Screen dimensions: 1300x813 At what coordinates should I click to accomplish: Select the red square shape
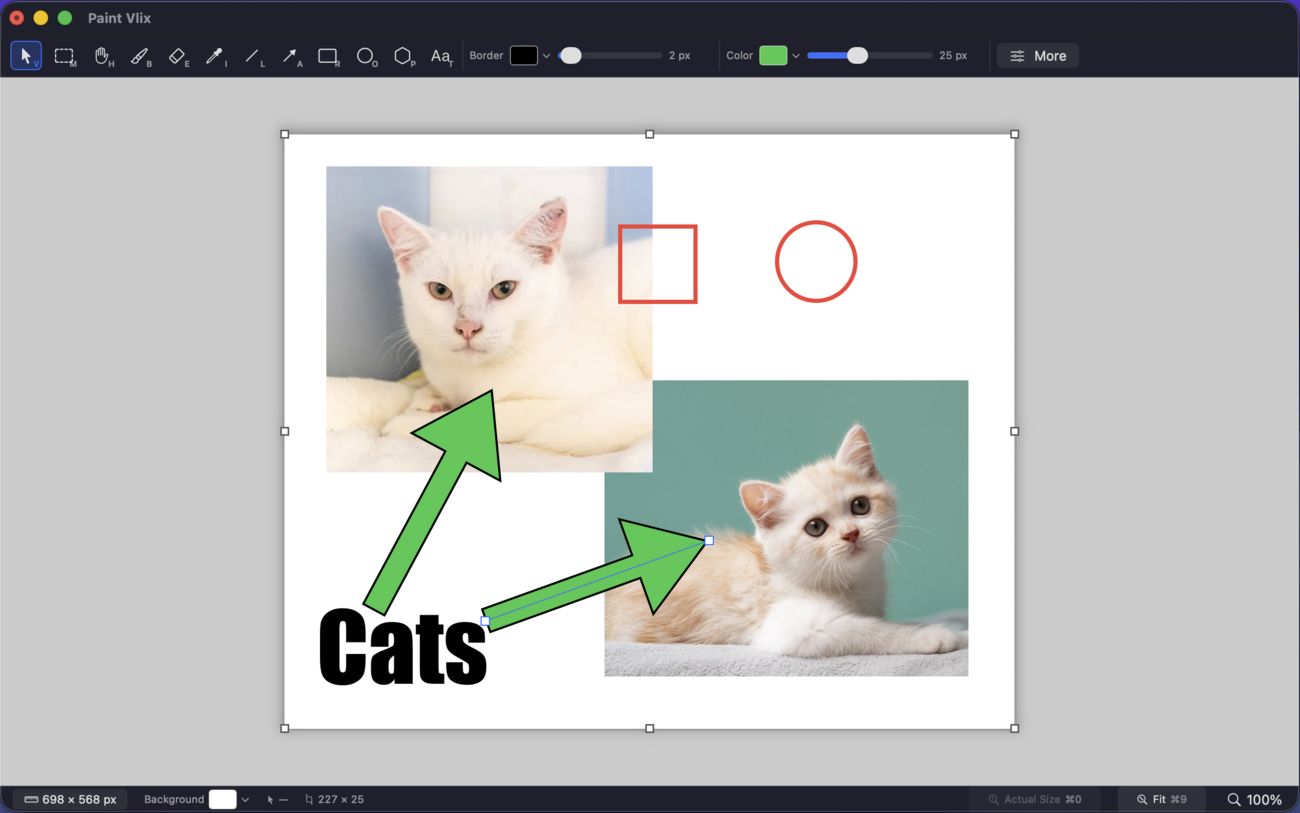(x=657, y=264)
